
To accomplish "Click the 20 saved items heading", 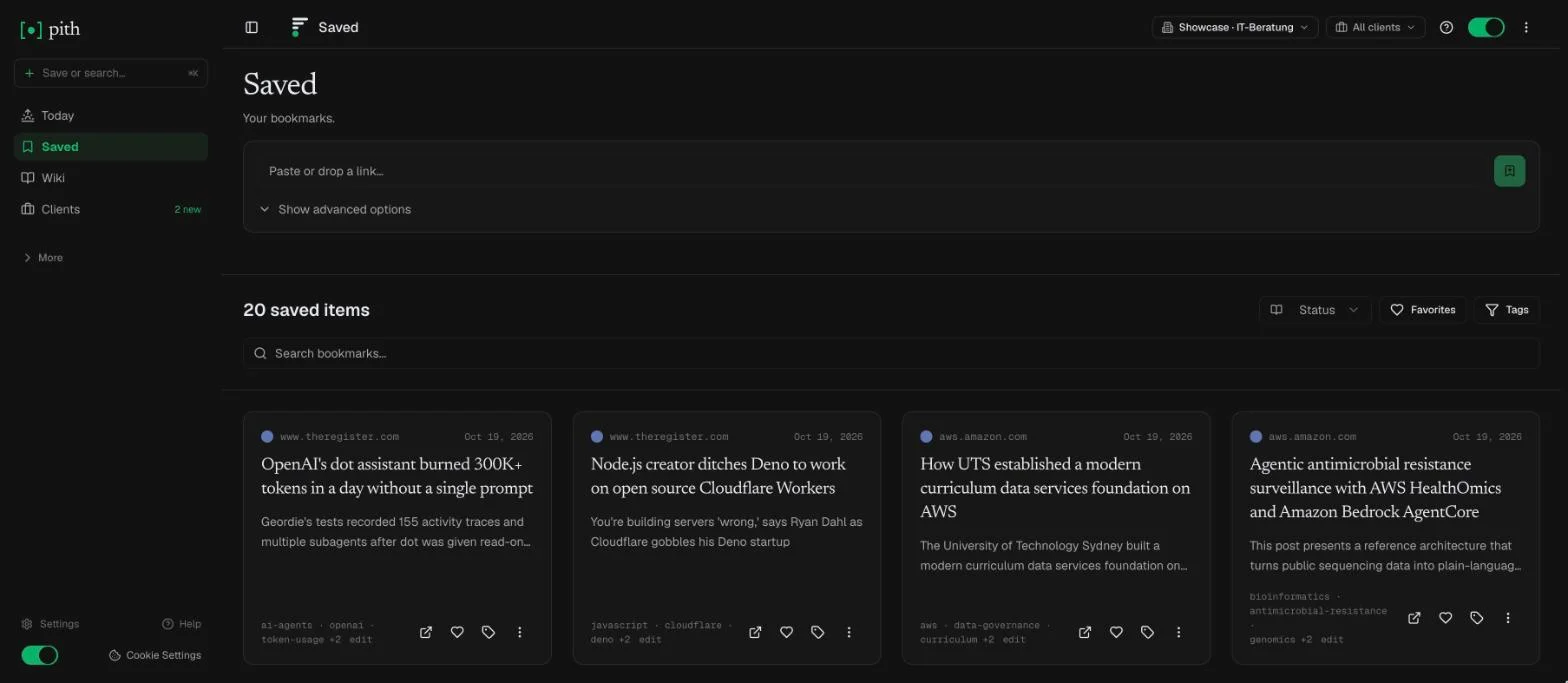I will 306,310.
